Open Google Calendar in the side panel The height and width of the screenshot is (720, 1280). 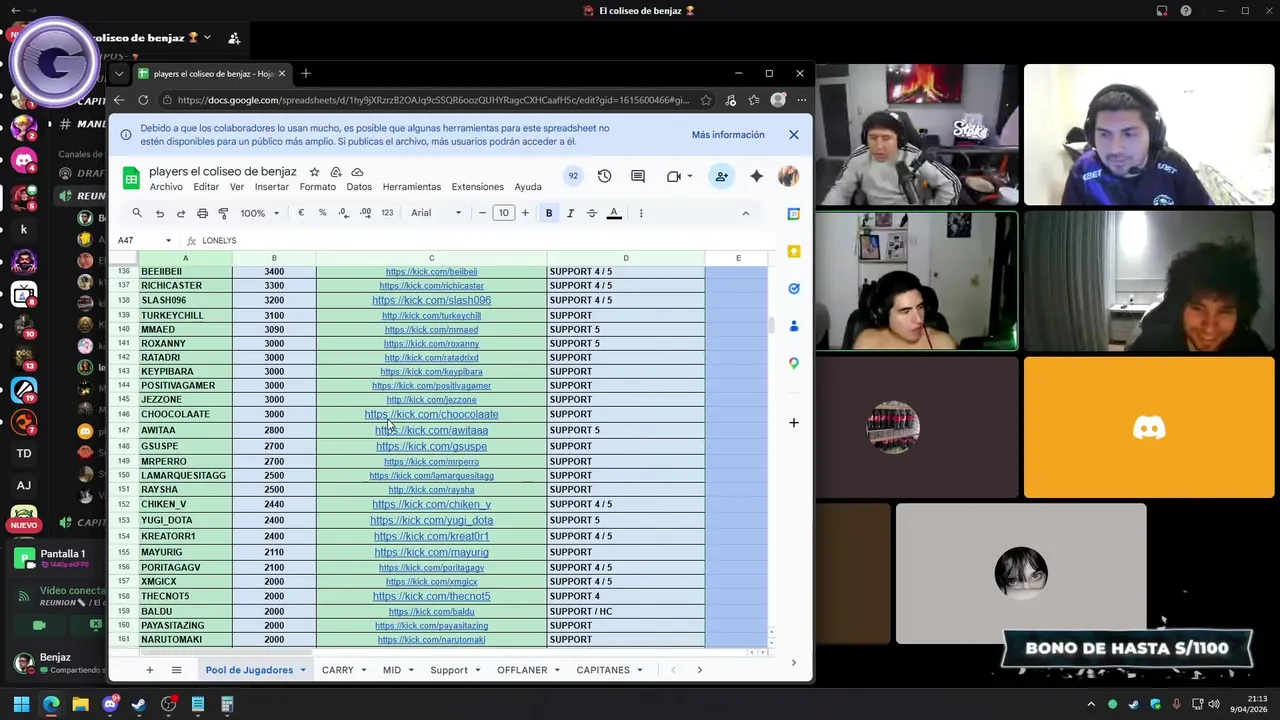pos(794,213)
